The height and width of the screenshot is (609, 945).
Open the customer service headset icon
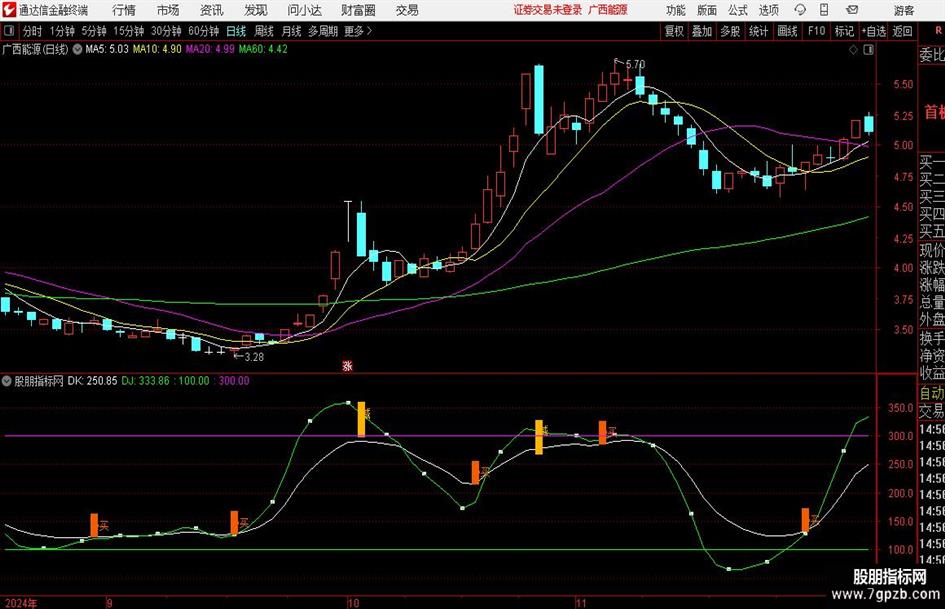click(x=800, y=10)
